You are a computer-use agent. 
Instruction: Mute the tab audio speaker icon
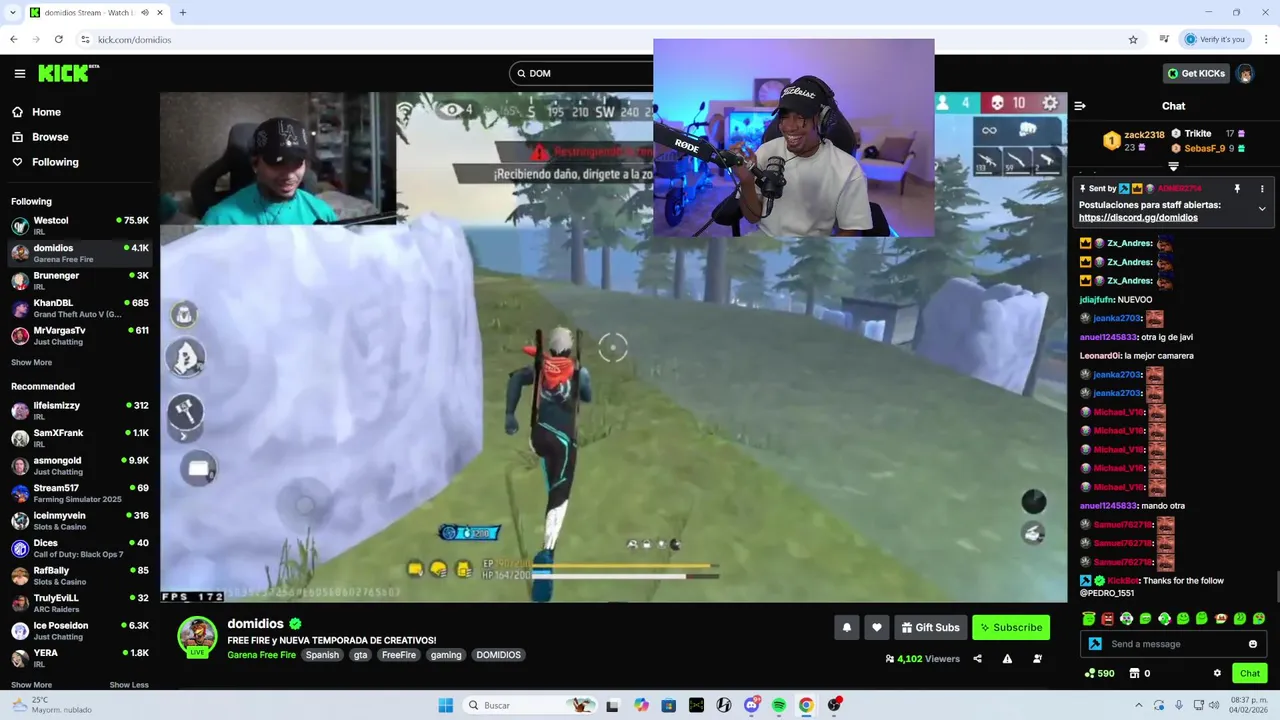[x=145, y=13]
